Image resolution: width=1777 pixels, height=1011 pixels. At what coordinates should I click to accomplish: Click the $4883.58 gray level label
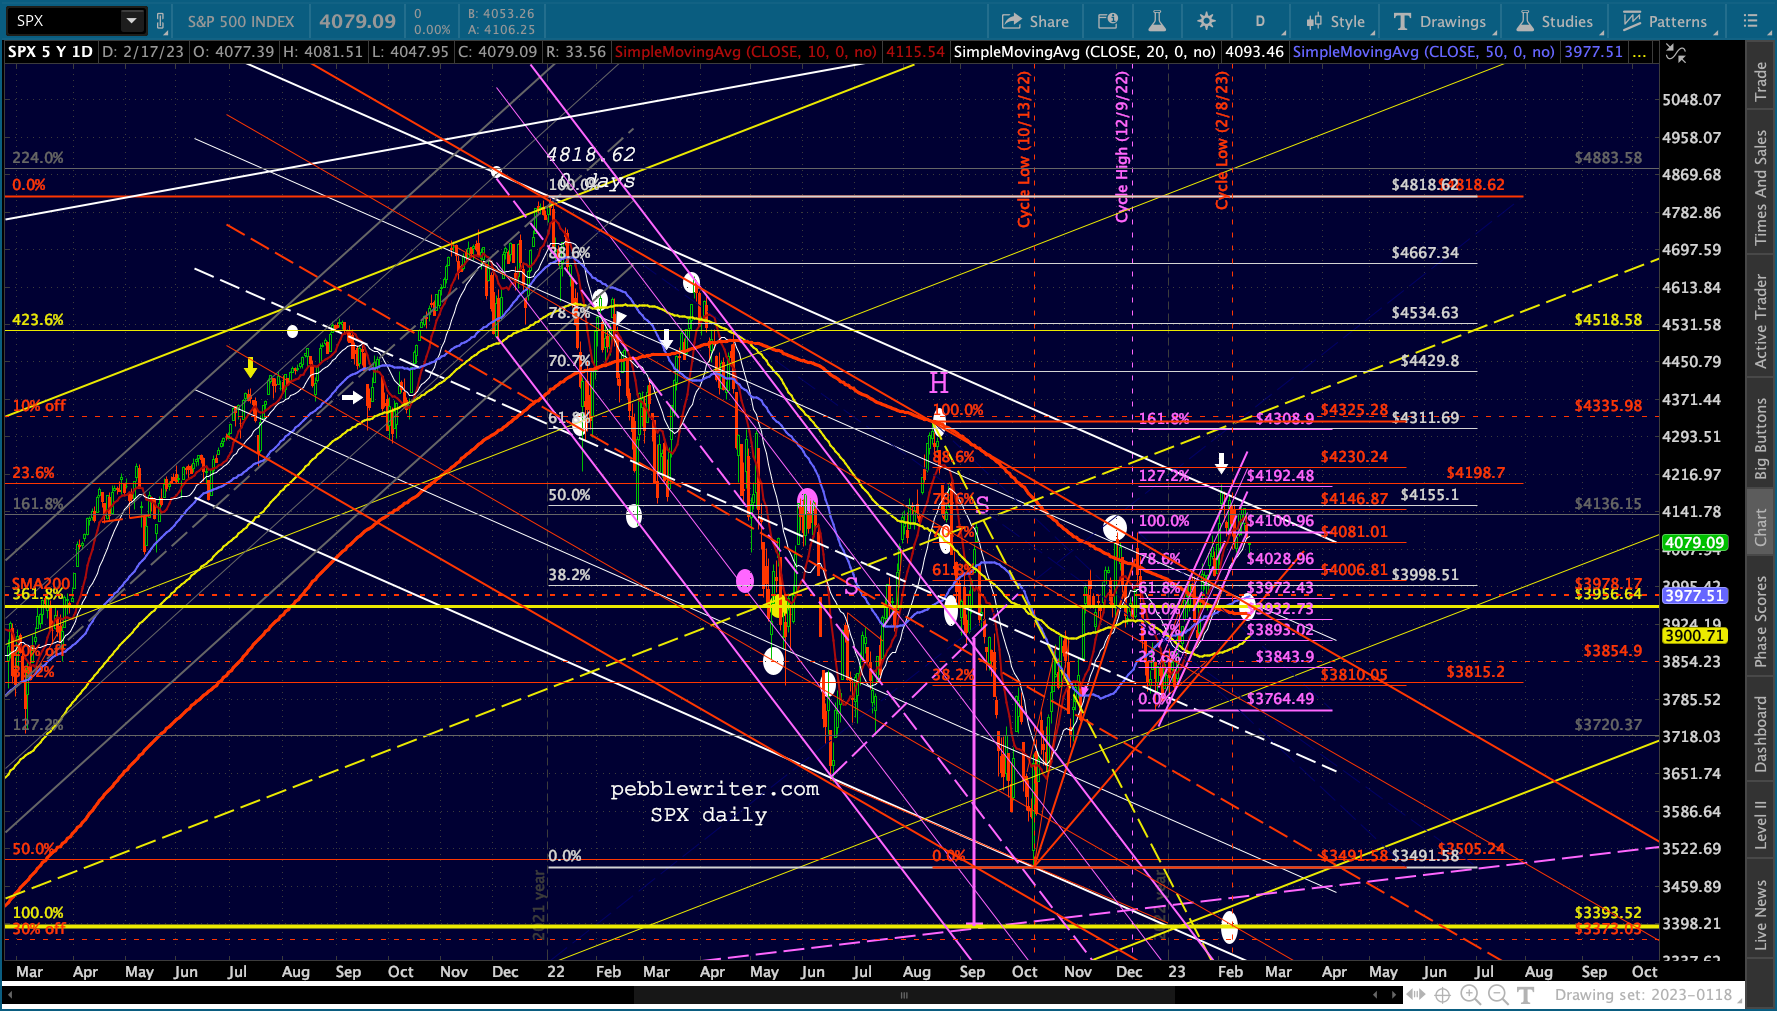[1608, 158]
